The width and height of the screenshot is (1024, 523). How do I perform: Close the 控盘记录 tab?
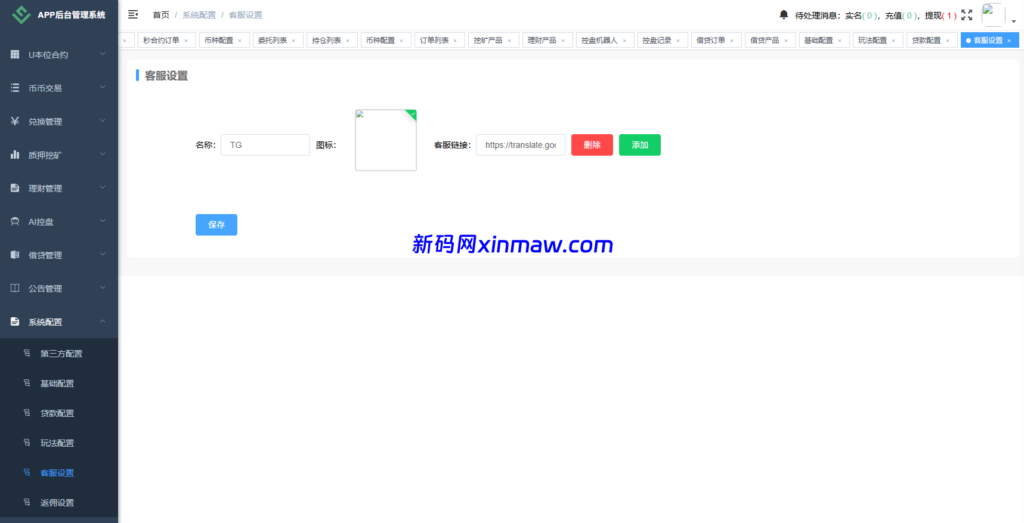point(678,40)
